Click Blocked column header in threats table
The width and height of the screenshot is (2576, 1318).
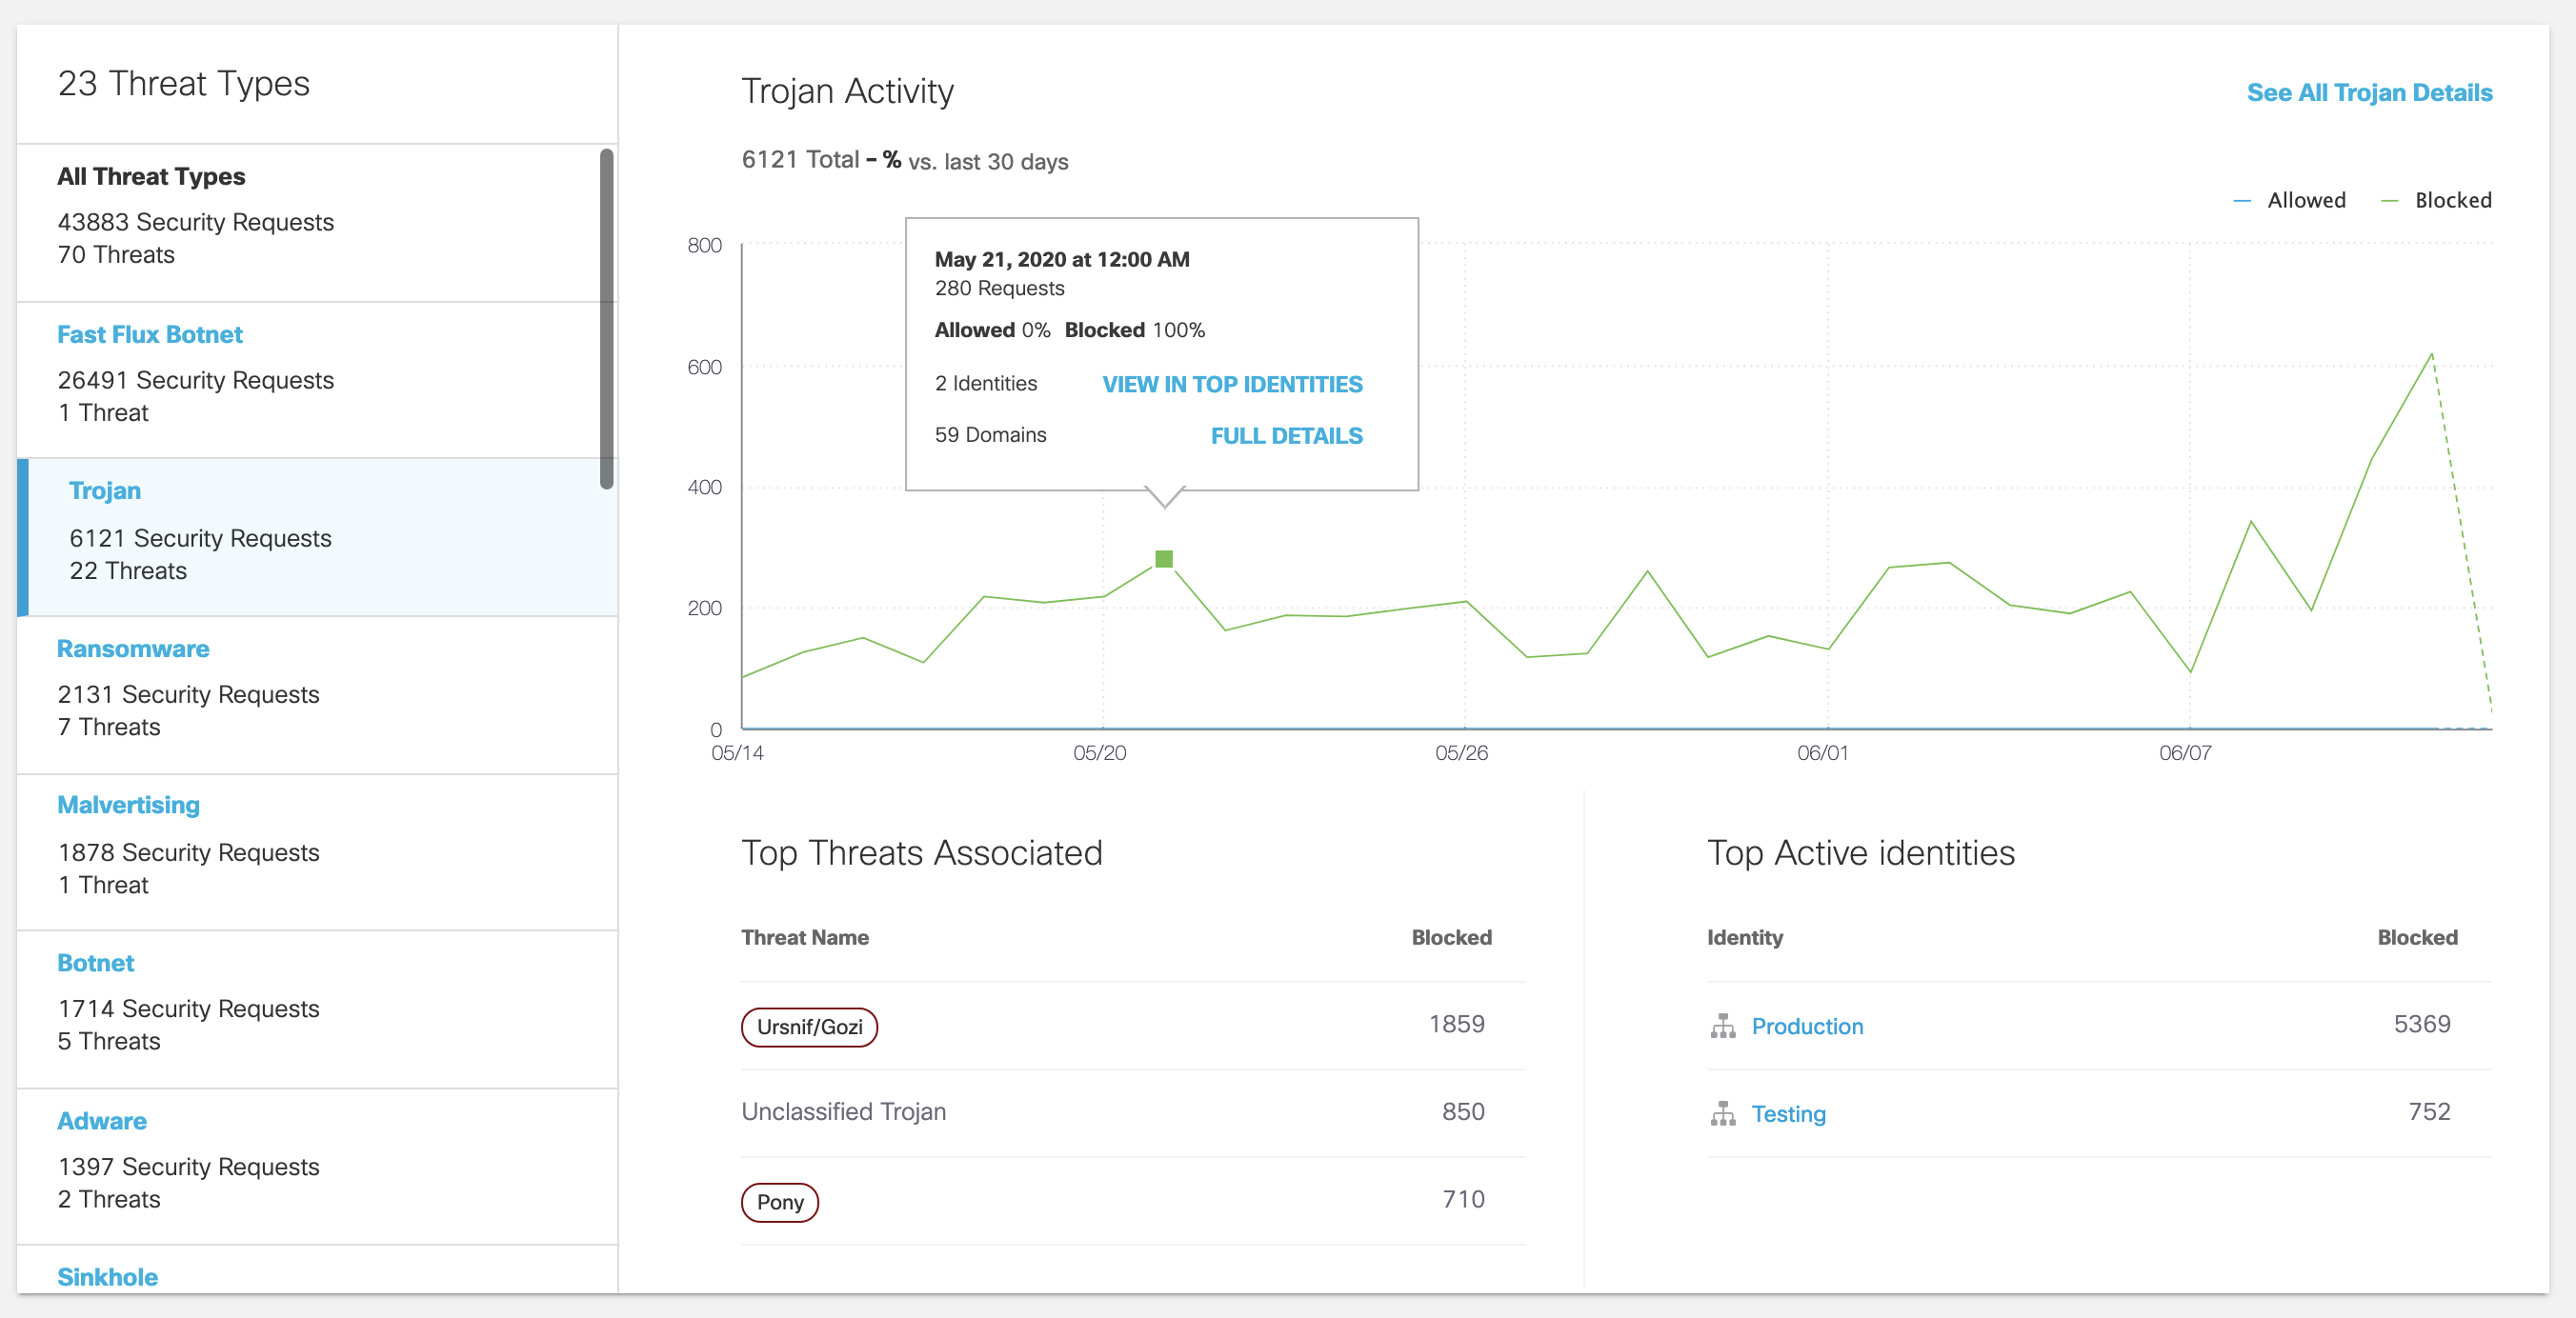pyautogui.click(x=1451, y=937)
